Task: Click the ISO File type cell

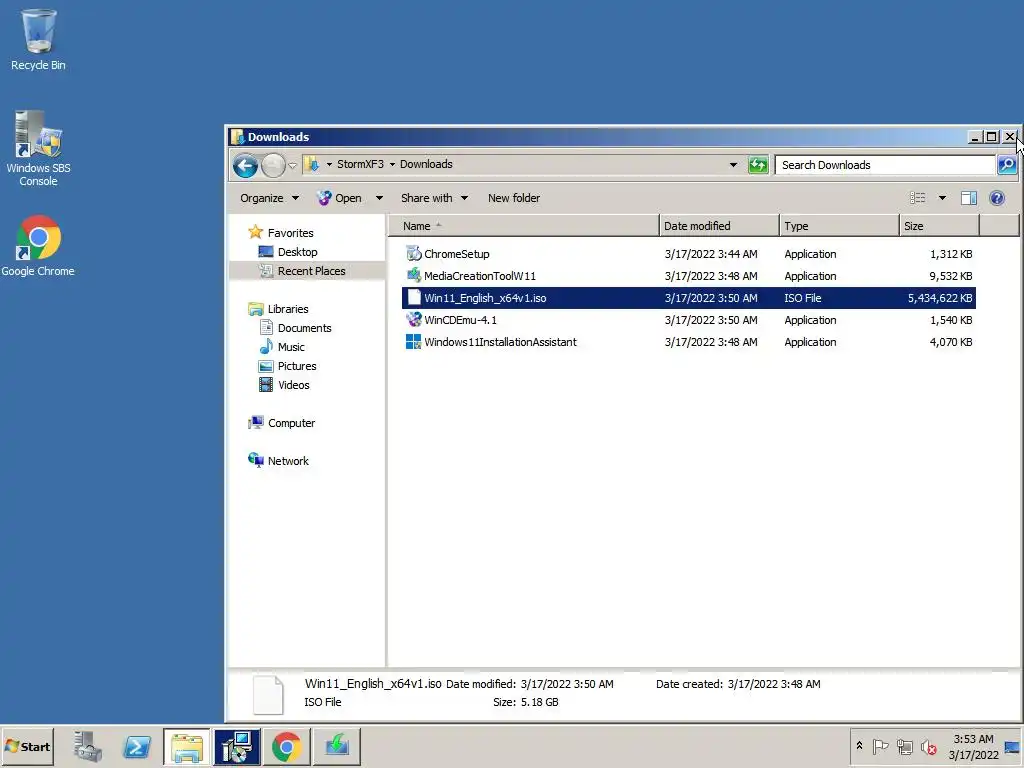Action: tap(803, 298)
